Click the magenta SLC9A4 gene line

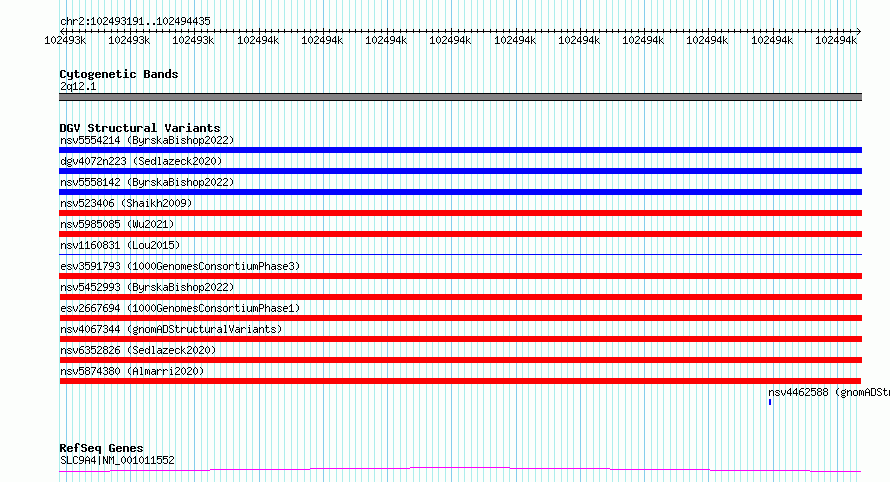460,470
